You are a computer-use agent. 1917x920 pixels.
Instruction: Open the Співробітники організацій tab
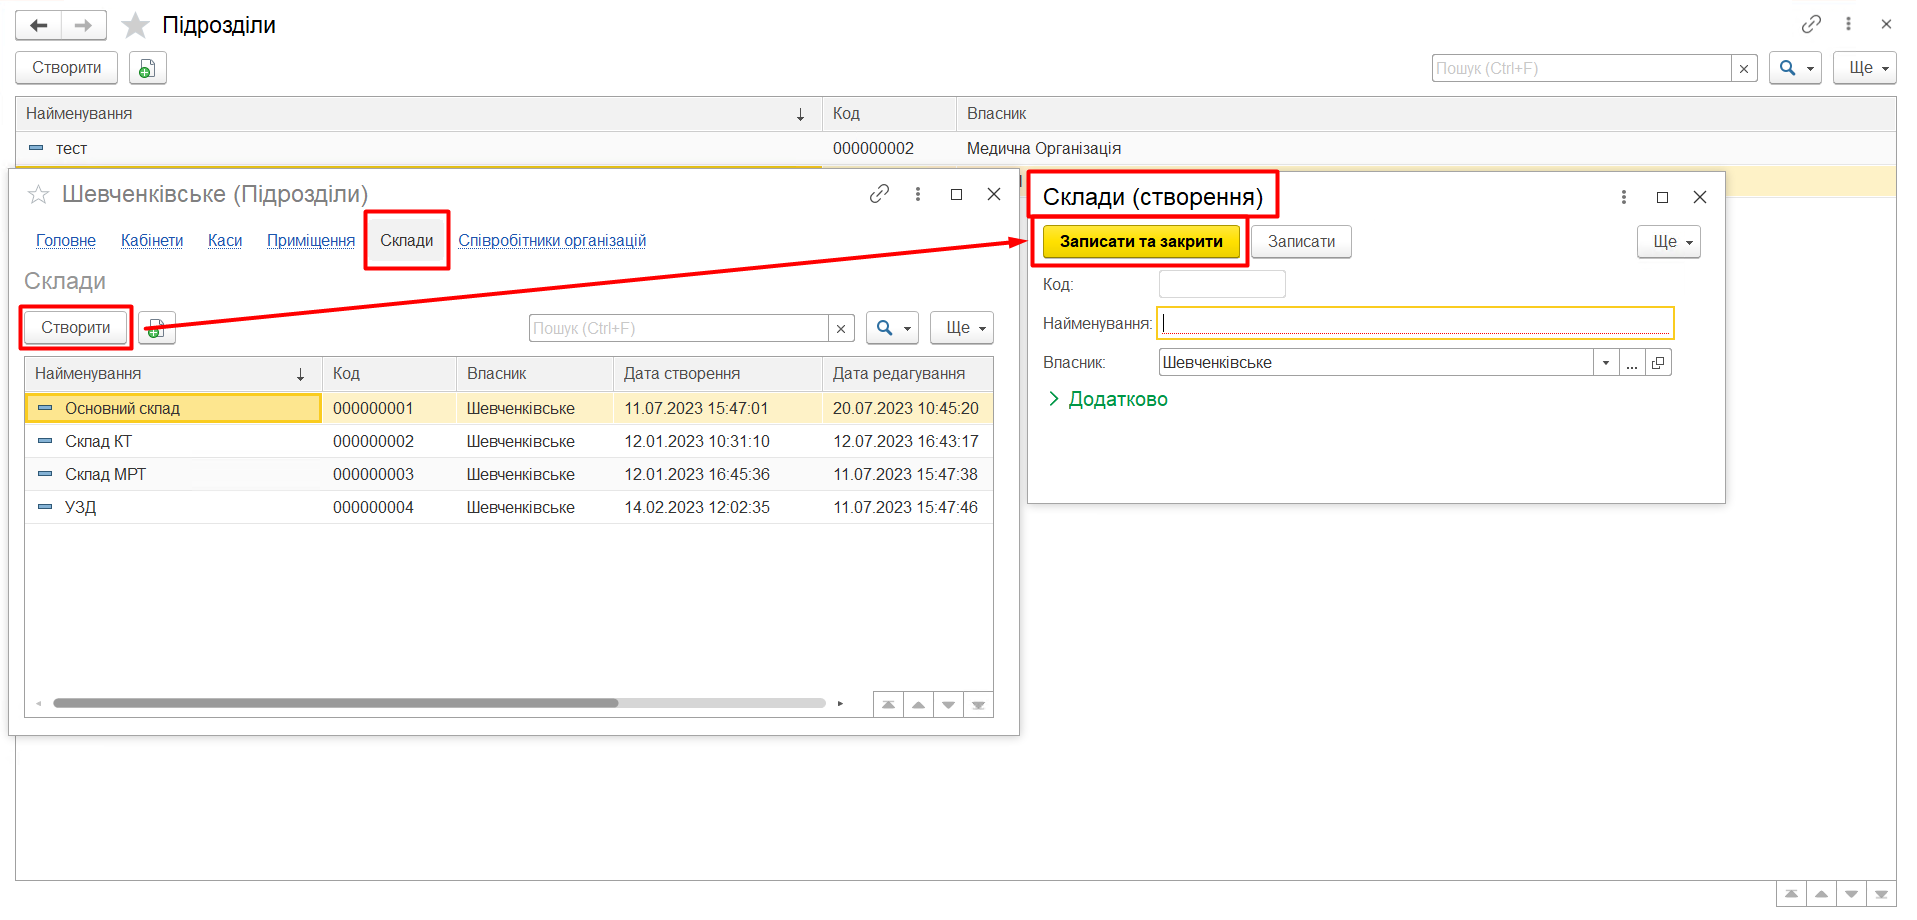point(552,240)
